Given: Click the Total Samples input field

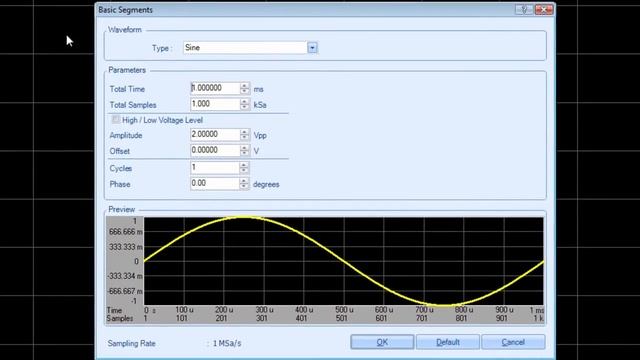Looking at the screenshot, I should (215, 104).
